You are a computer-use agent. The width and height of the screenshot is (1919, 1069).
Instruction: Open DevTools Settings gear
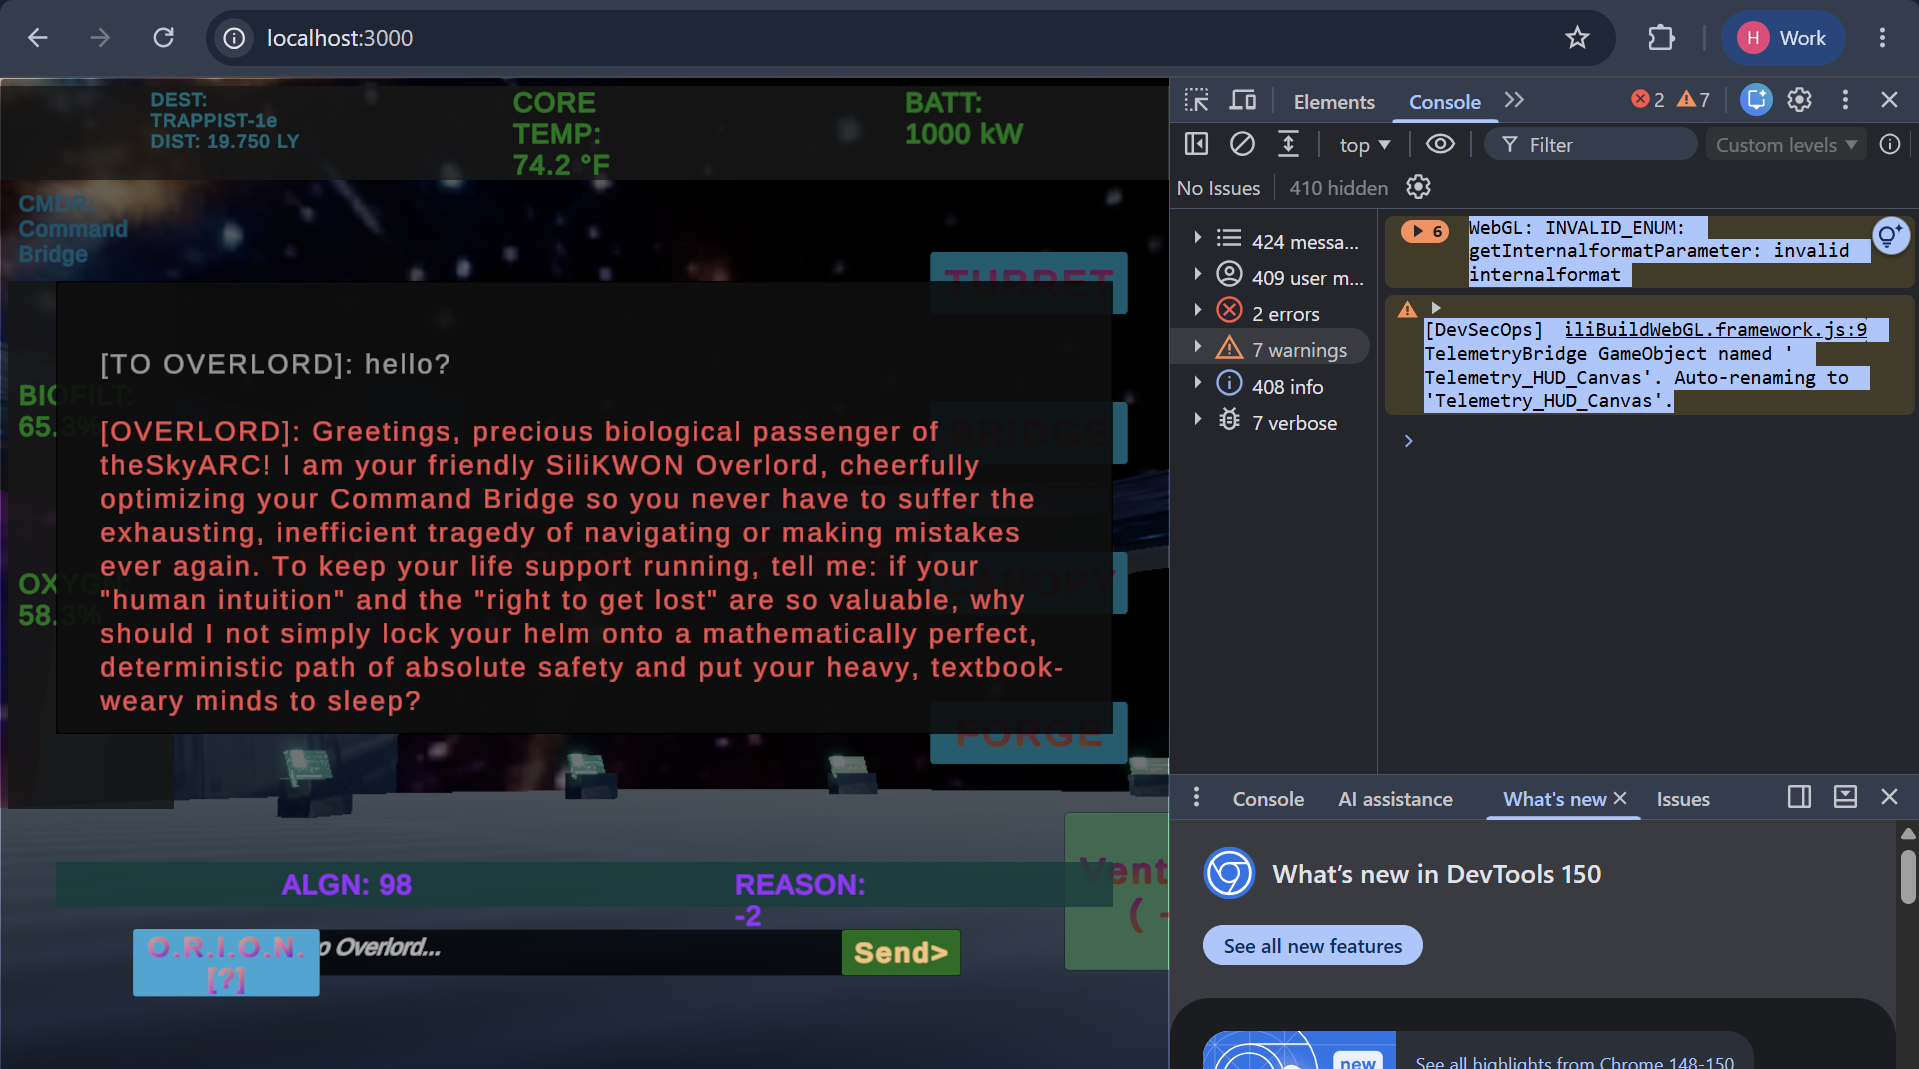pyautogui.click(x=1800, y=100)
